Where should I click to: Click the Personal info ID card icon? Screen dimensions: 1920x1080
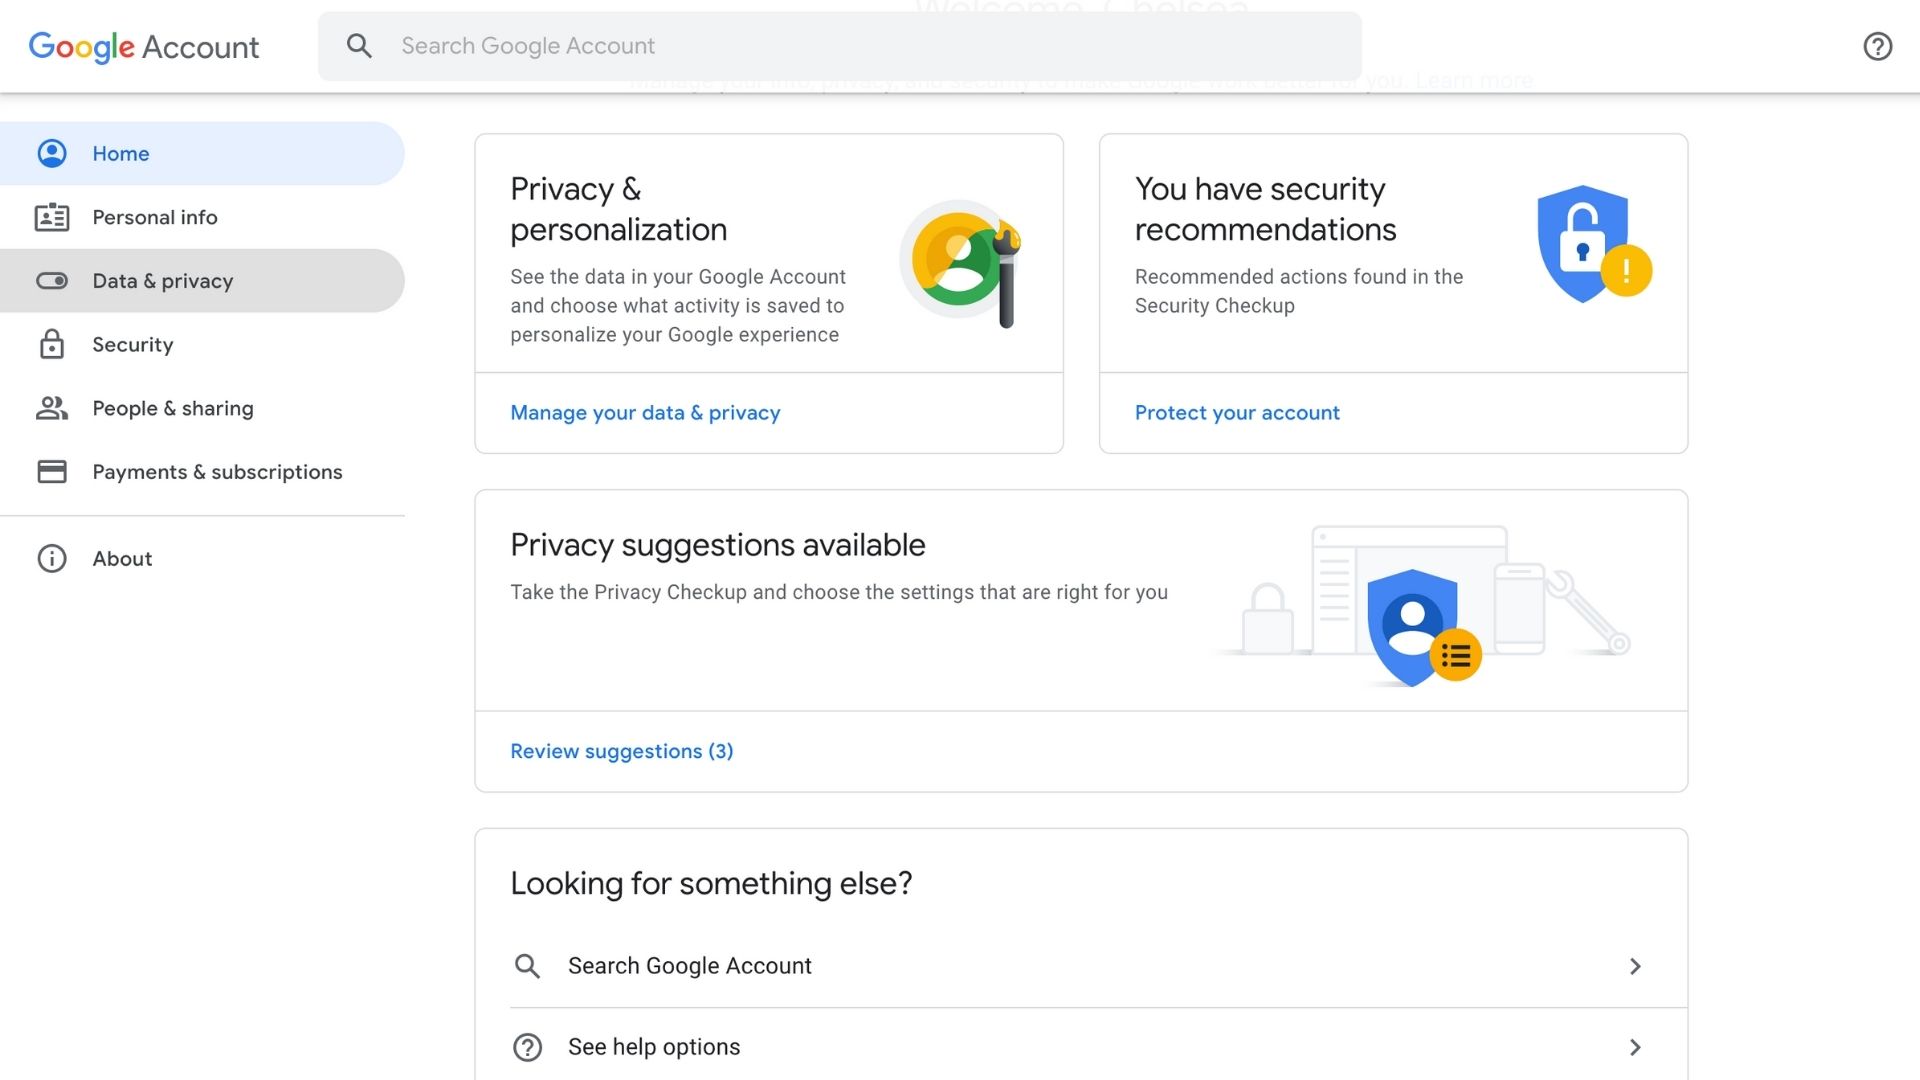52,217
